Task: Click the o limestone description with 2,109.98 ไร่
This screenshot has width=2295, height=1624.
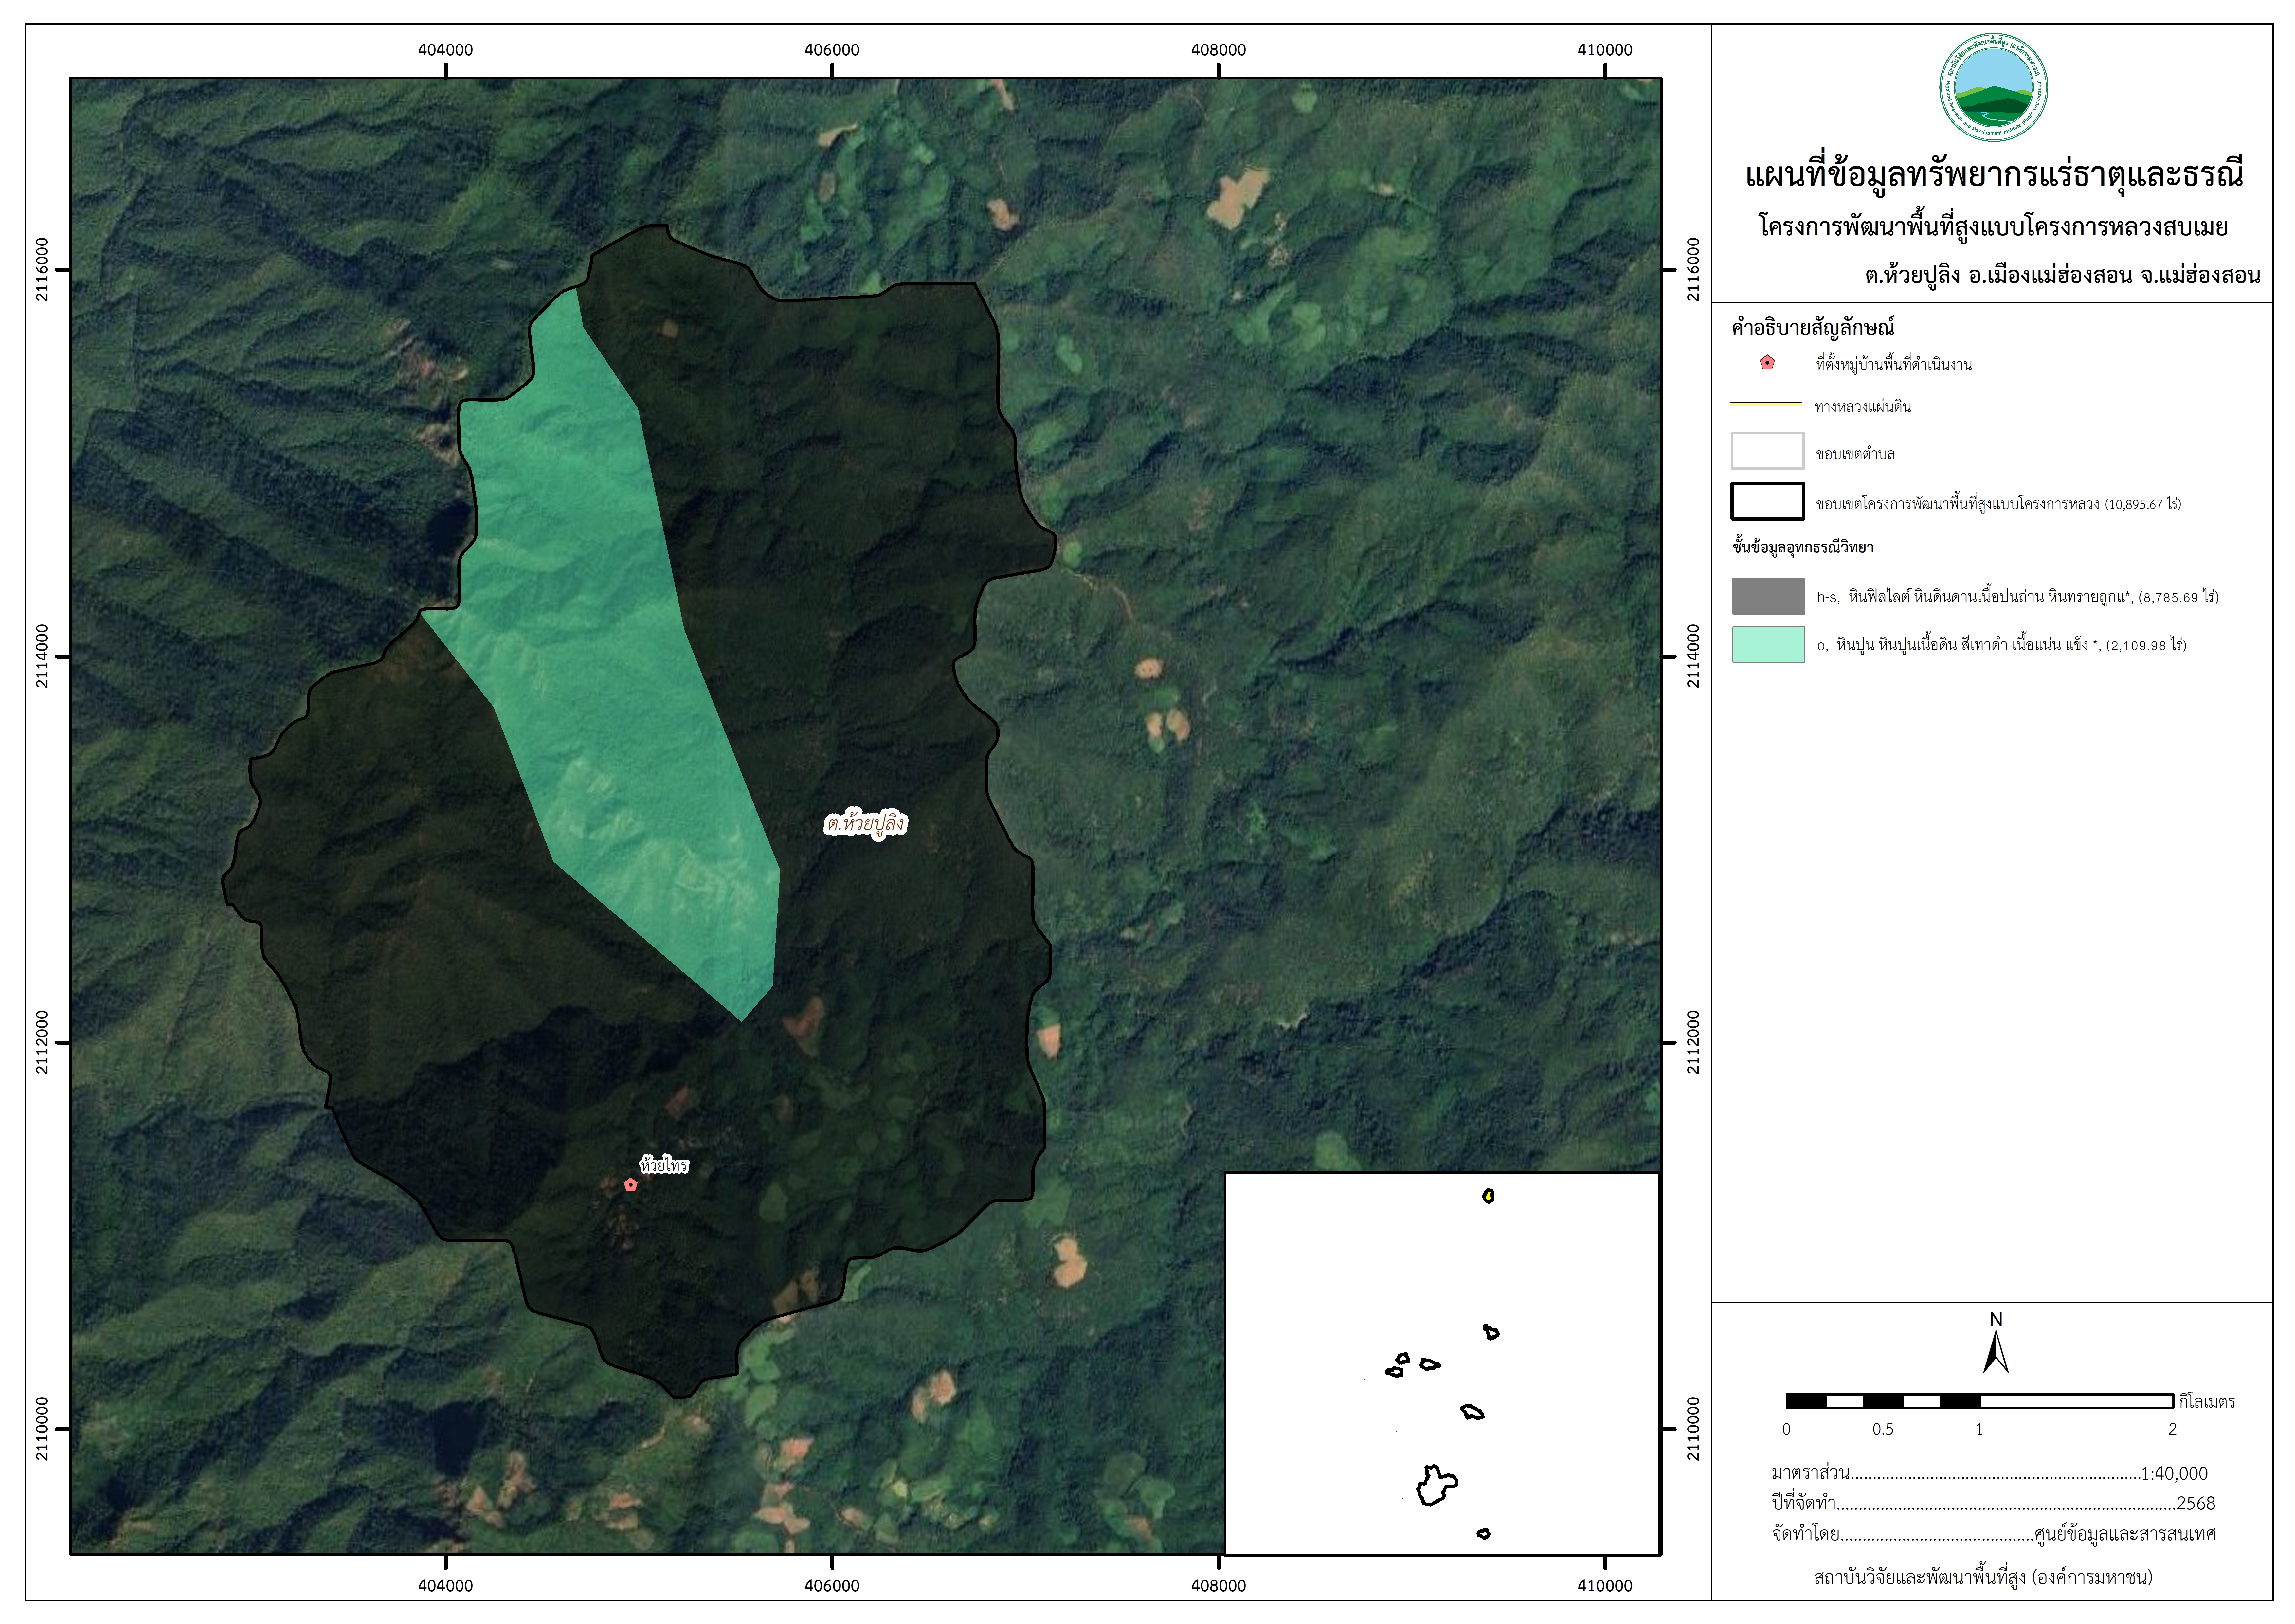Action: tap(2002, 645)
